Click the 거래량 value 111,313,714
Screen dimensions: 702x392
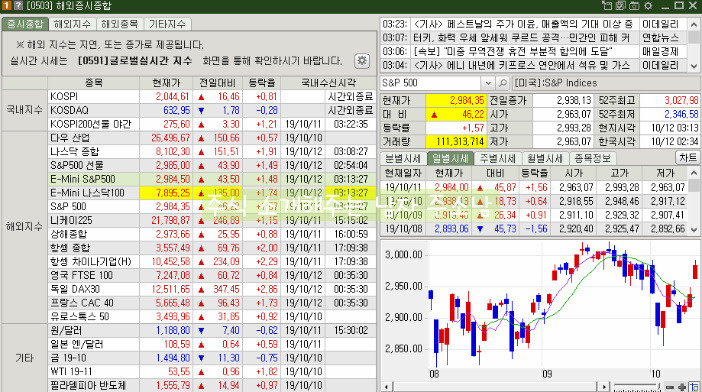456,142
